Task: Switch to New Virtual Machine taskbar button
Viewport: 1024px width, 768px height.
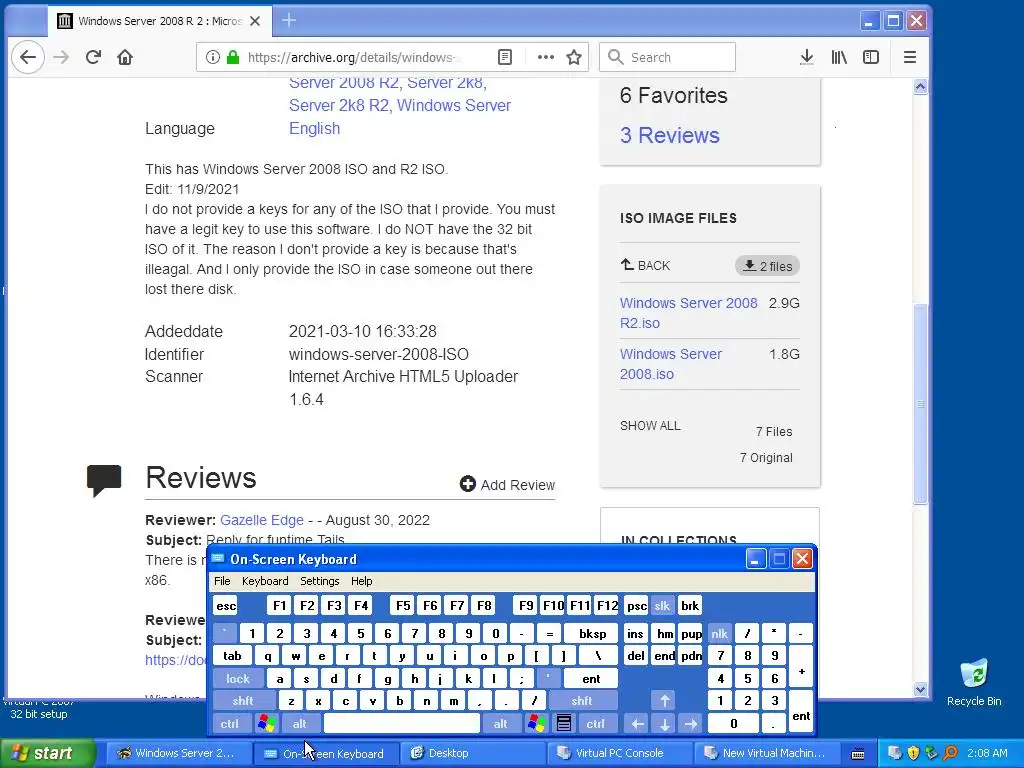Action: click(765, 753)
